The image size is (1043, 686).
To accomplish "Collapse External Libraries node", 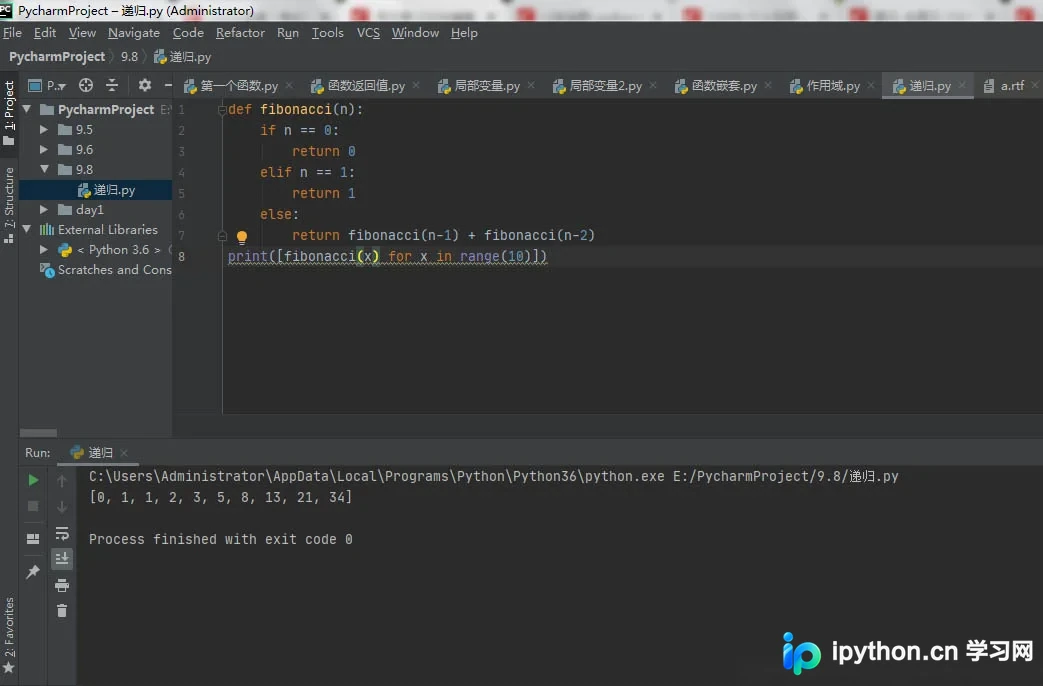I will click(27, 229).
